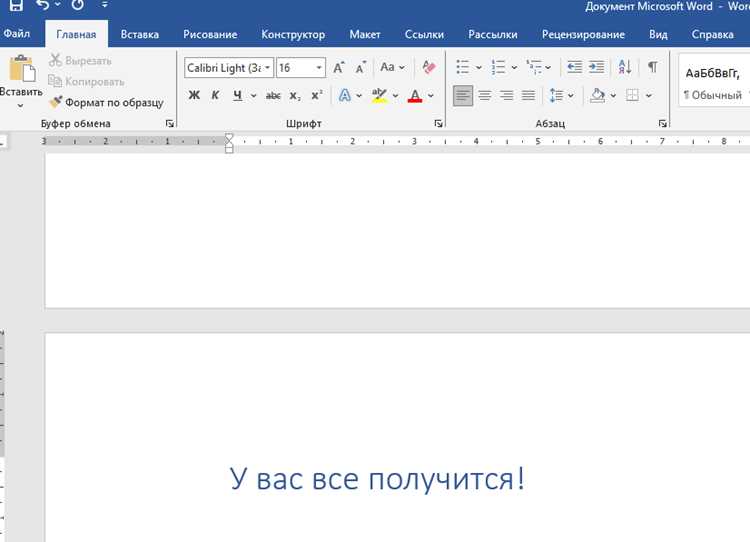
Task: Click the heading text 'У вас все получится!'
Action: [377, 479]
